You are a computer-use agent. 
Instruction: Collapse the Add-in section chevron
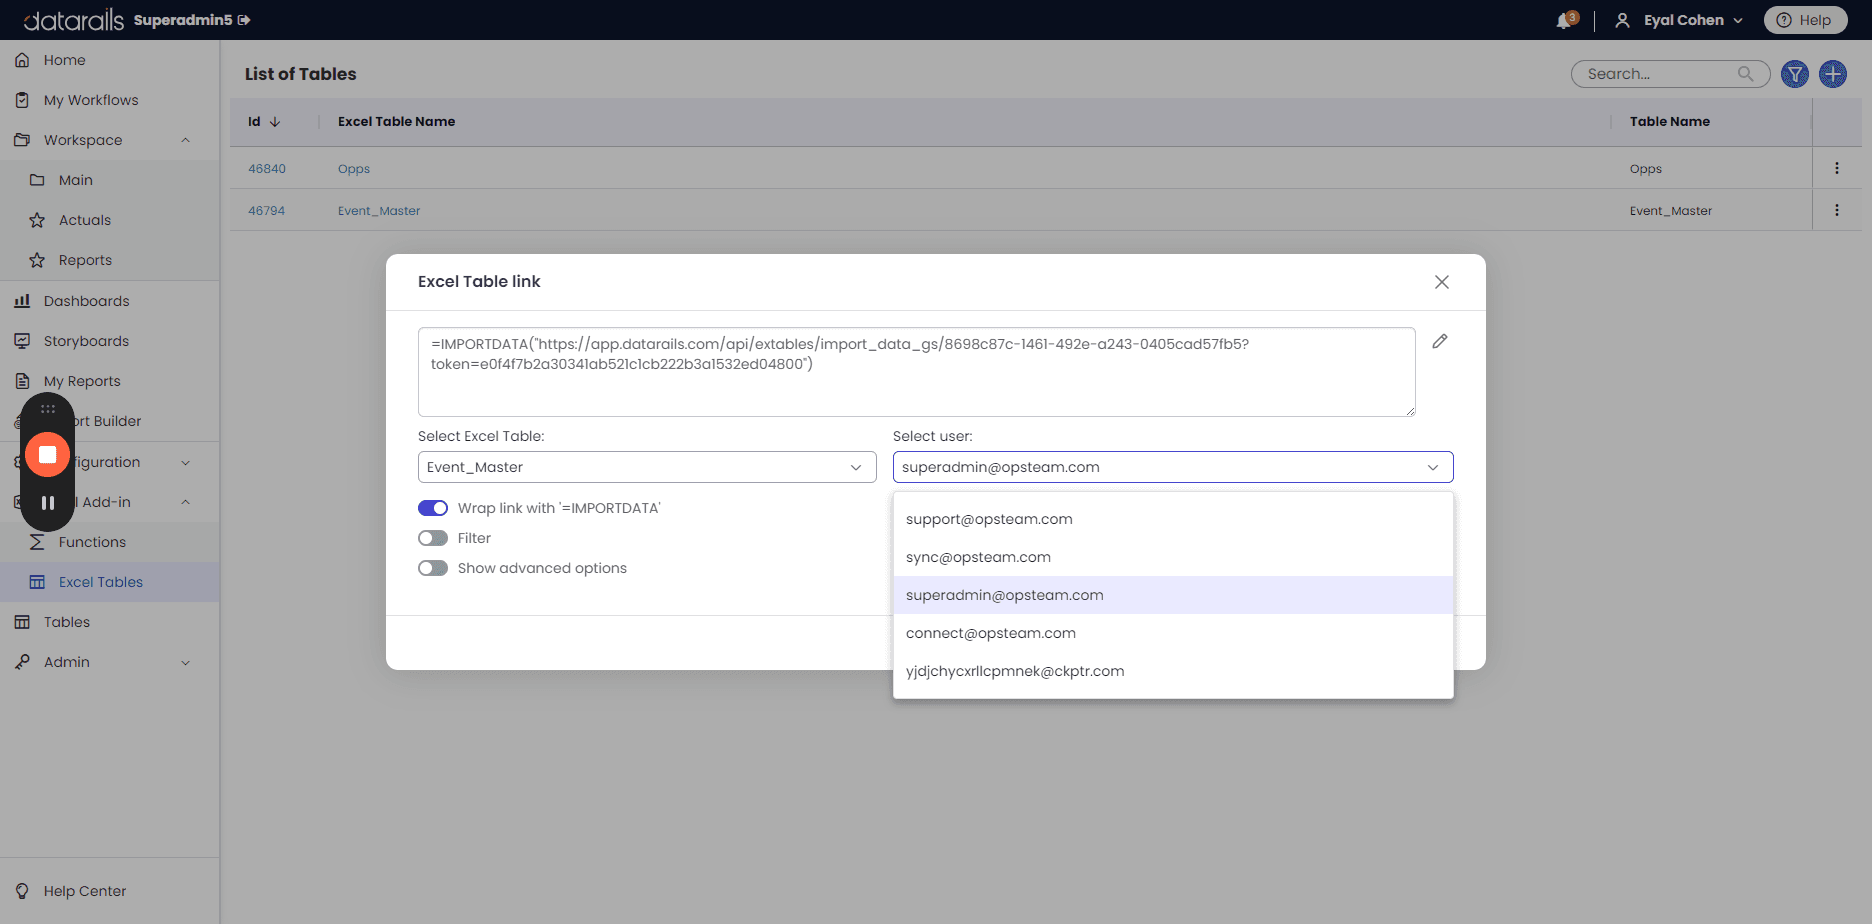pyautogui.click(x=185, y=502)
